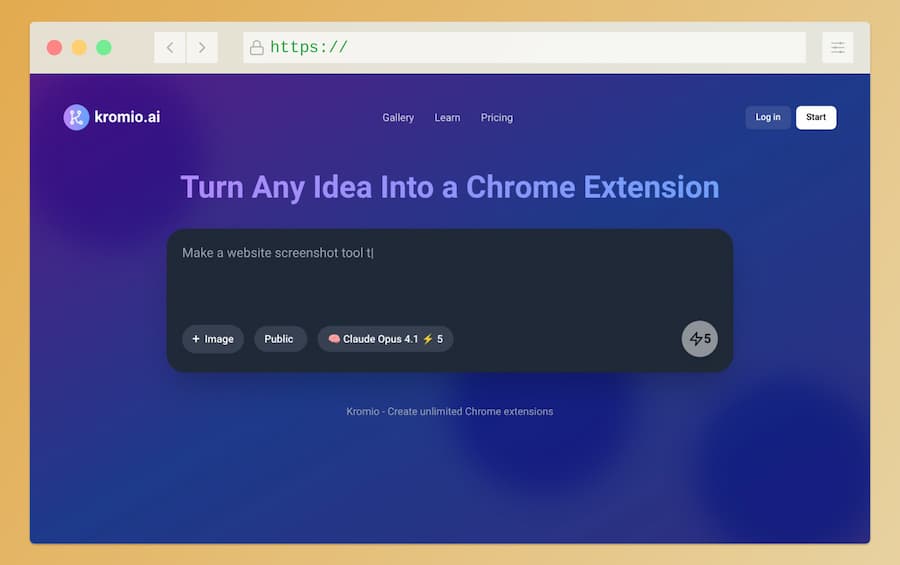Viewport: 900px width, 565px height.
Task: Click the green maximize window dot
Action: (x=104, y=48)
